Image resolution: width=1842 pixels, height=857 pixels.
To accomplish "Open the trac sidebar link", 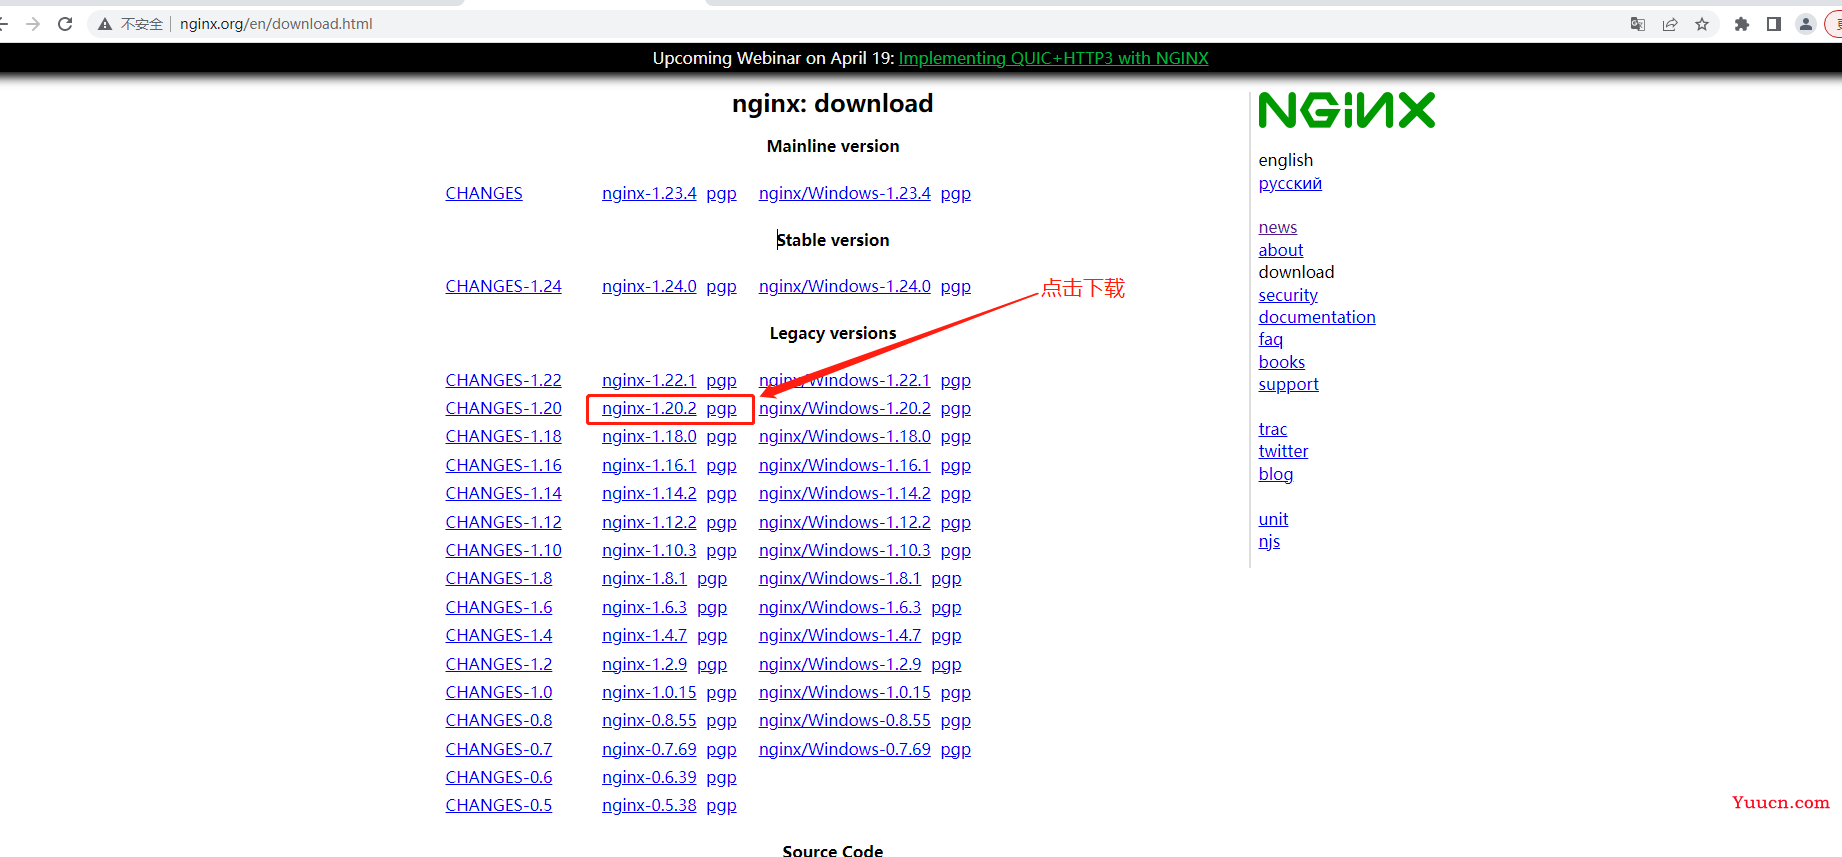I will (1273, 429).
